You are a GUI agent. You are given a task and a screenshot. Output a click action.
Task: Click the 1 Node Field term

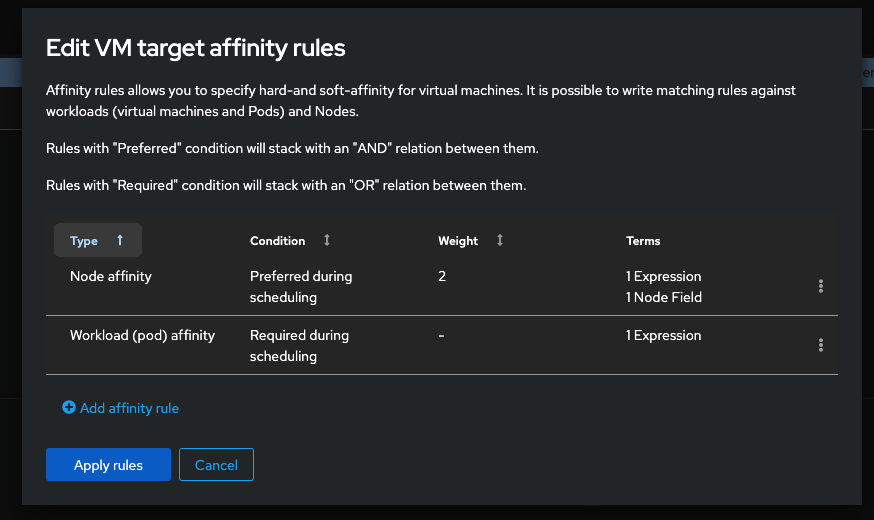tap(664, 297)
